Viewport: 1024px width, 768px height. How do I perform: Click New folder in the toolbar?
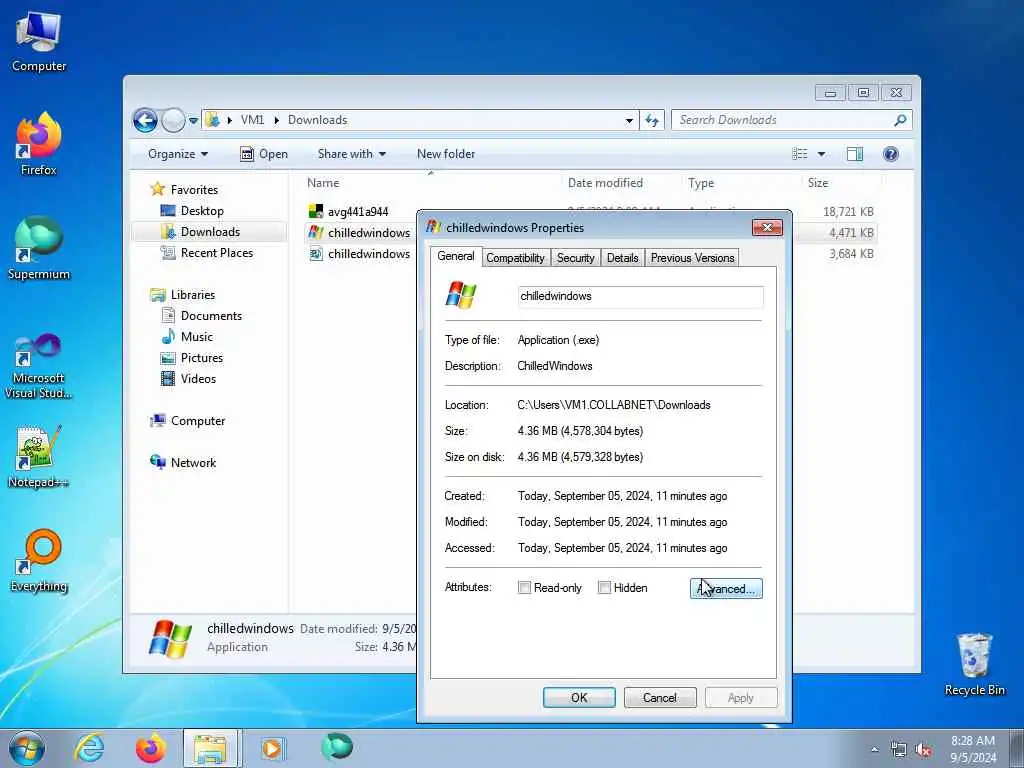pos(446,154)
